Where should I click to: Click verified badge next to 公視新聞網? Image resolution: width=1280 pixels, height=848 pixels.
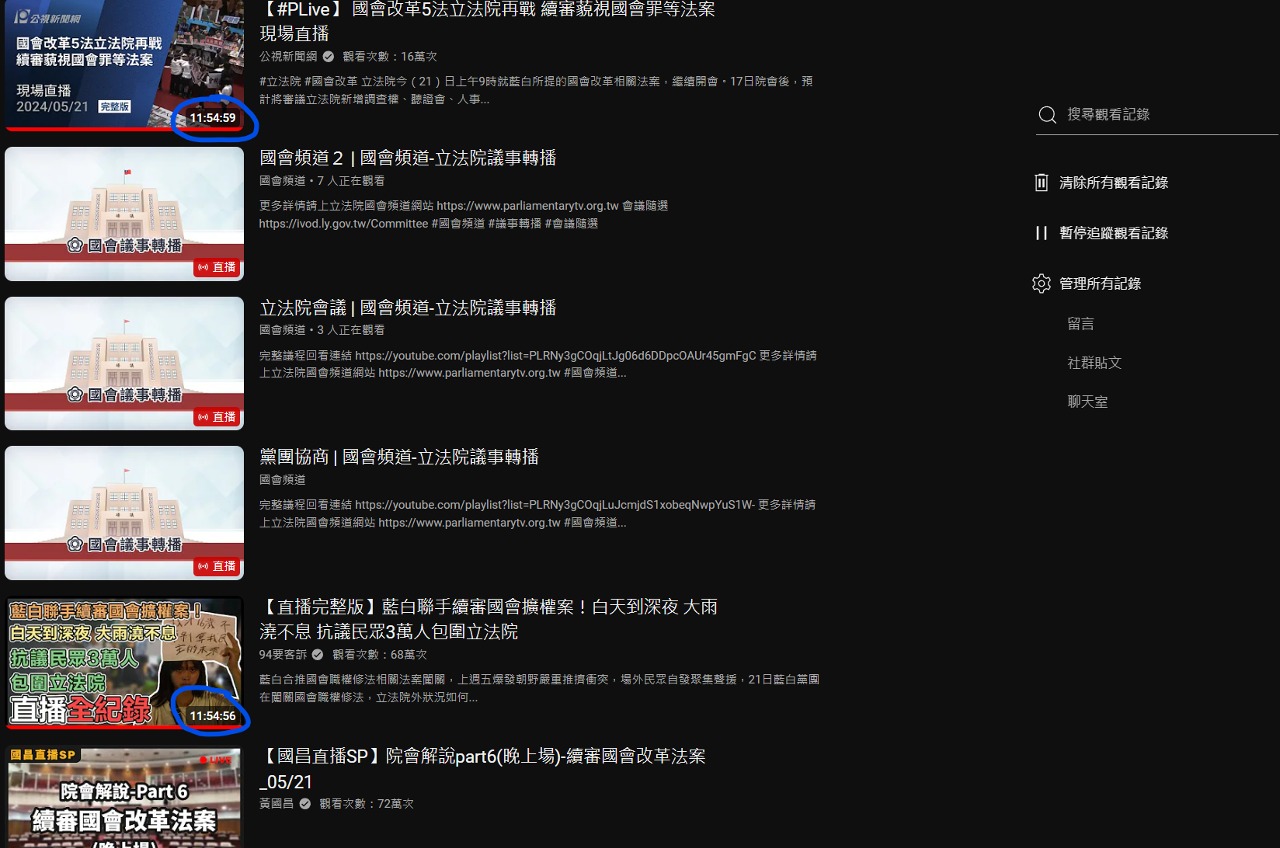pos(328,57)
